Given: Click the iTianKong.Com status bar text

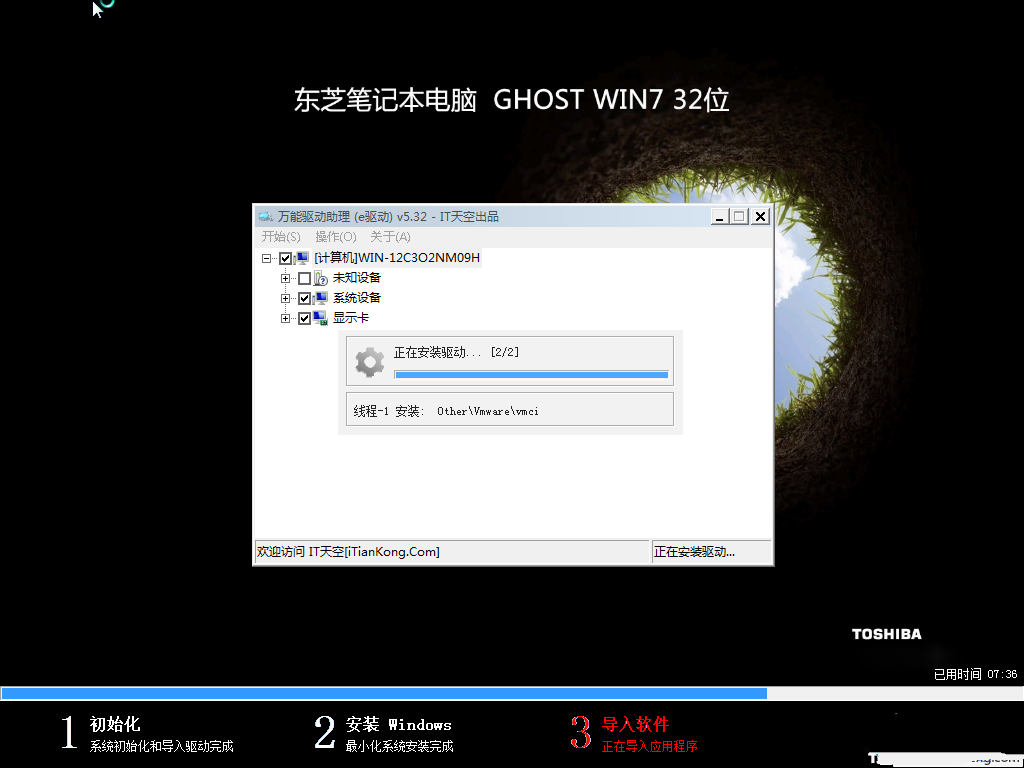Looking at the screenshot, I should click(x=348, y=552).
